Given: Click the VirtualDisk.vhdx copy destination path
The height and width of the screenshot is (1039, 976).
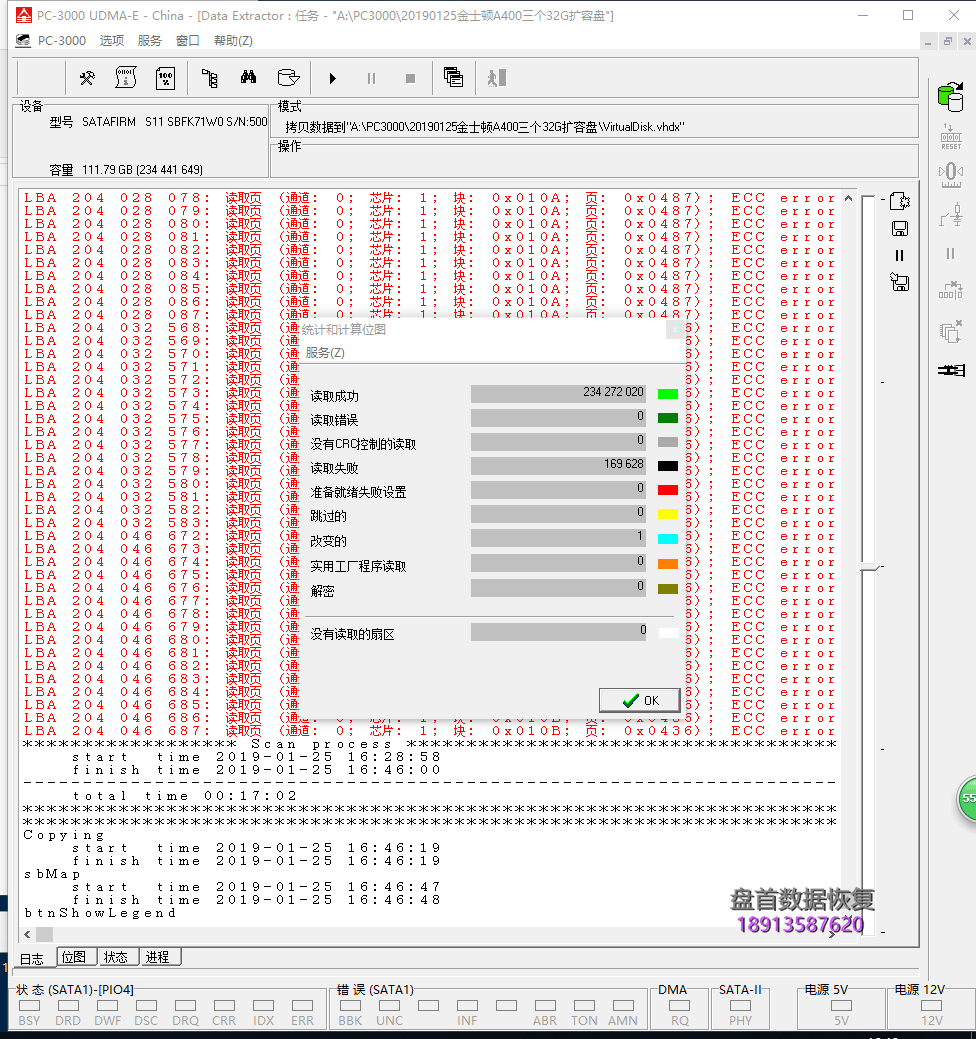Looking at the screenshot, I should point(484,127).
